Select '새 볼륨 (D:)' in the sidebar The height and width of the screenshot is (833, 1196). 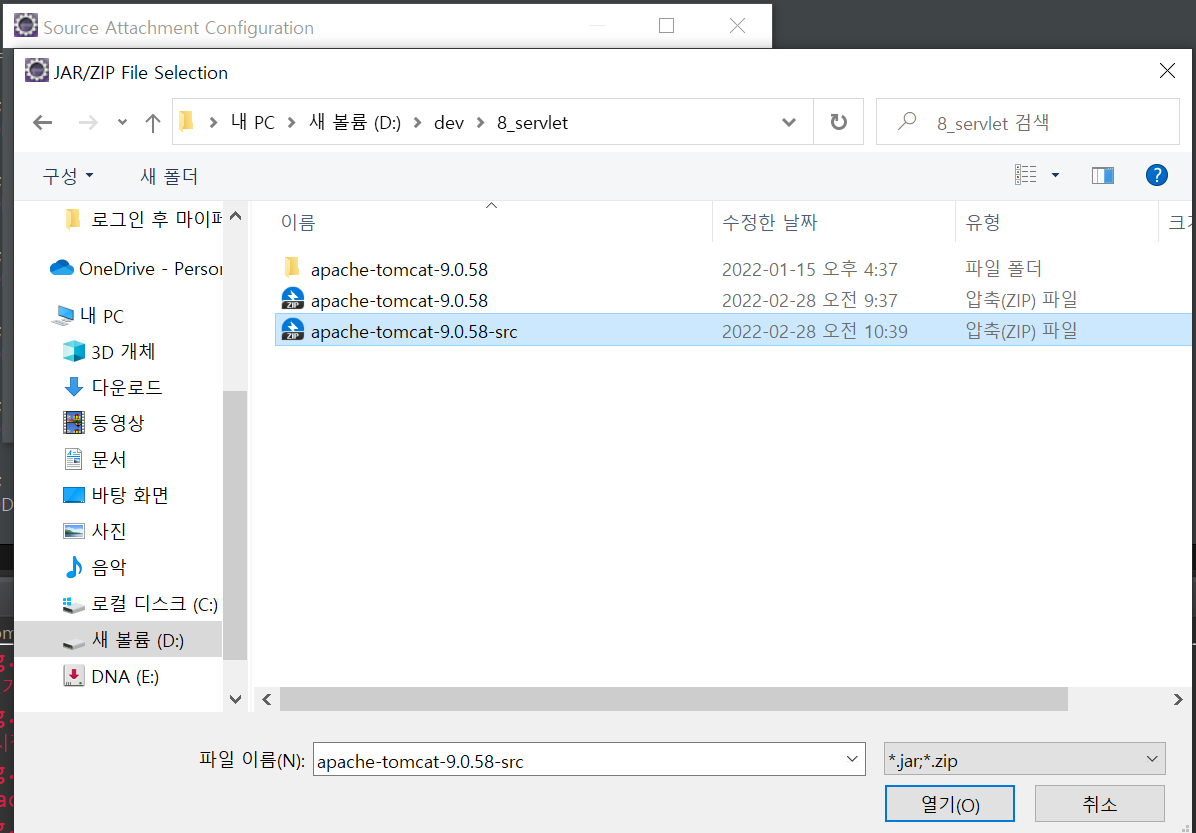point(118,640)
